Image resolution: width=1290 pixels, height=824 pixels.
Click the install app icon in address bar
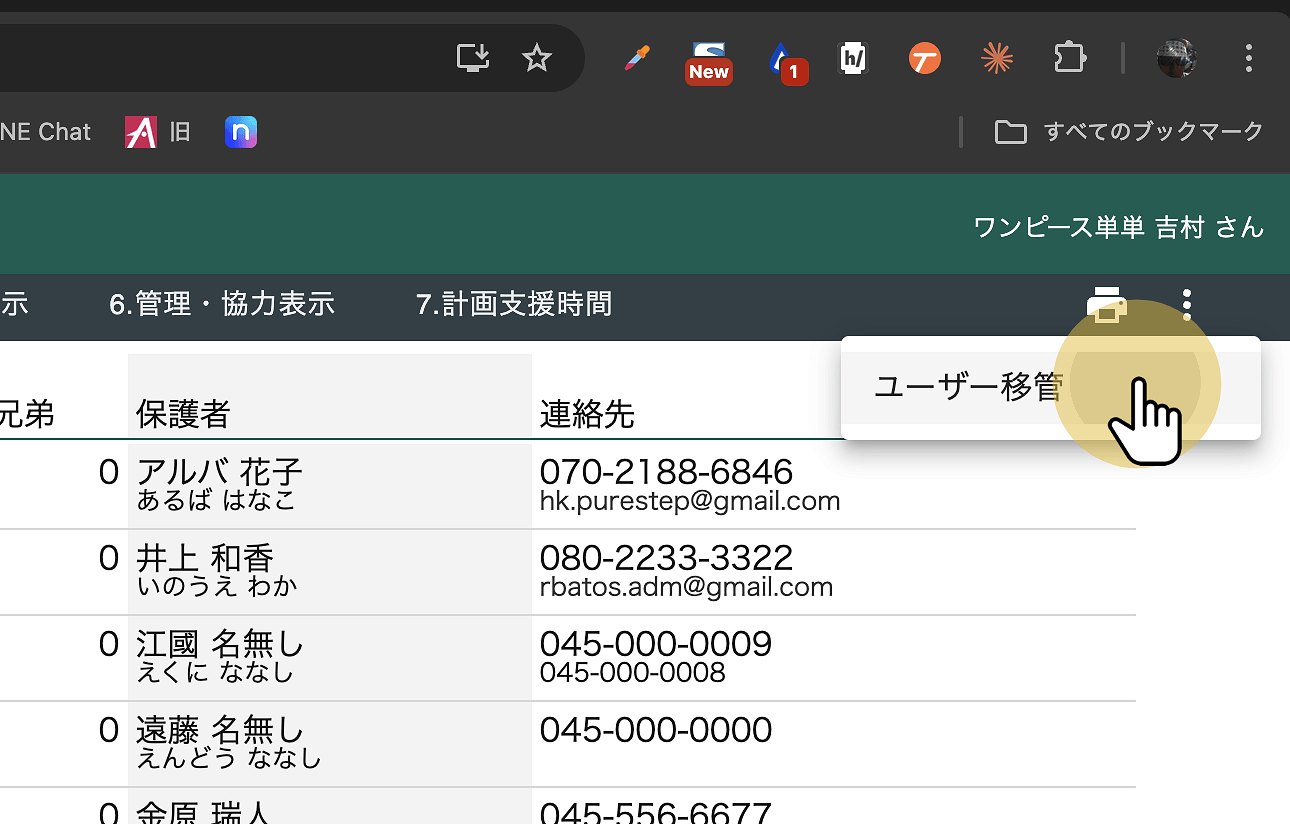(473, 58)
